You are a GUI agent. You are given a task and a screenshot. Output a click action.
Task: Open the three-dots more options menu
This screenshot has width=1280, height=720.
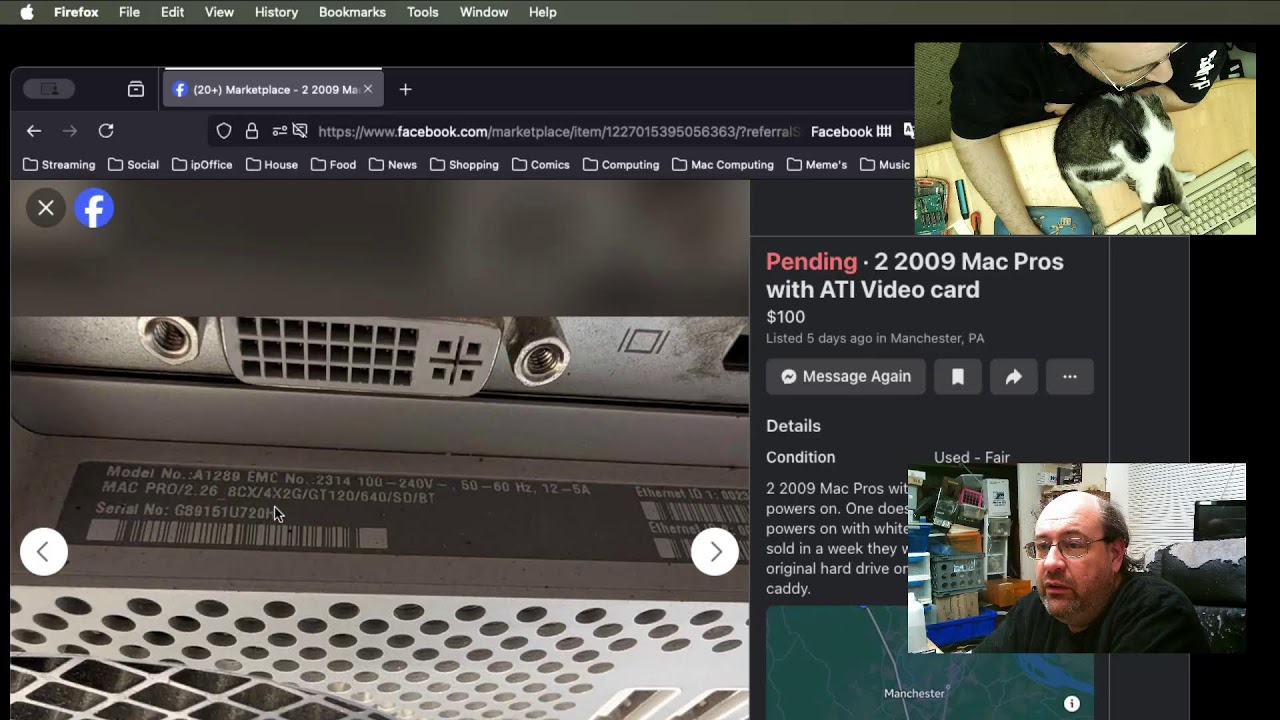(1070, 377)
